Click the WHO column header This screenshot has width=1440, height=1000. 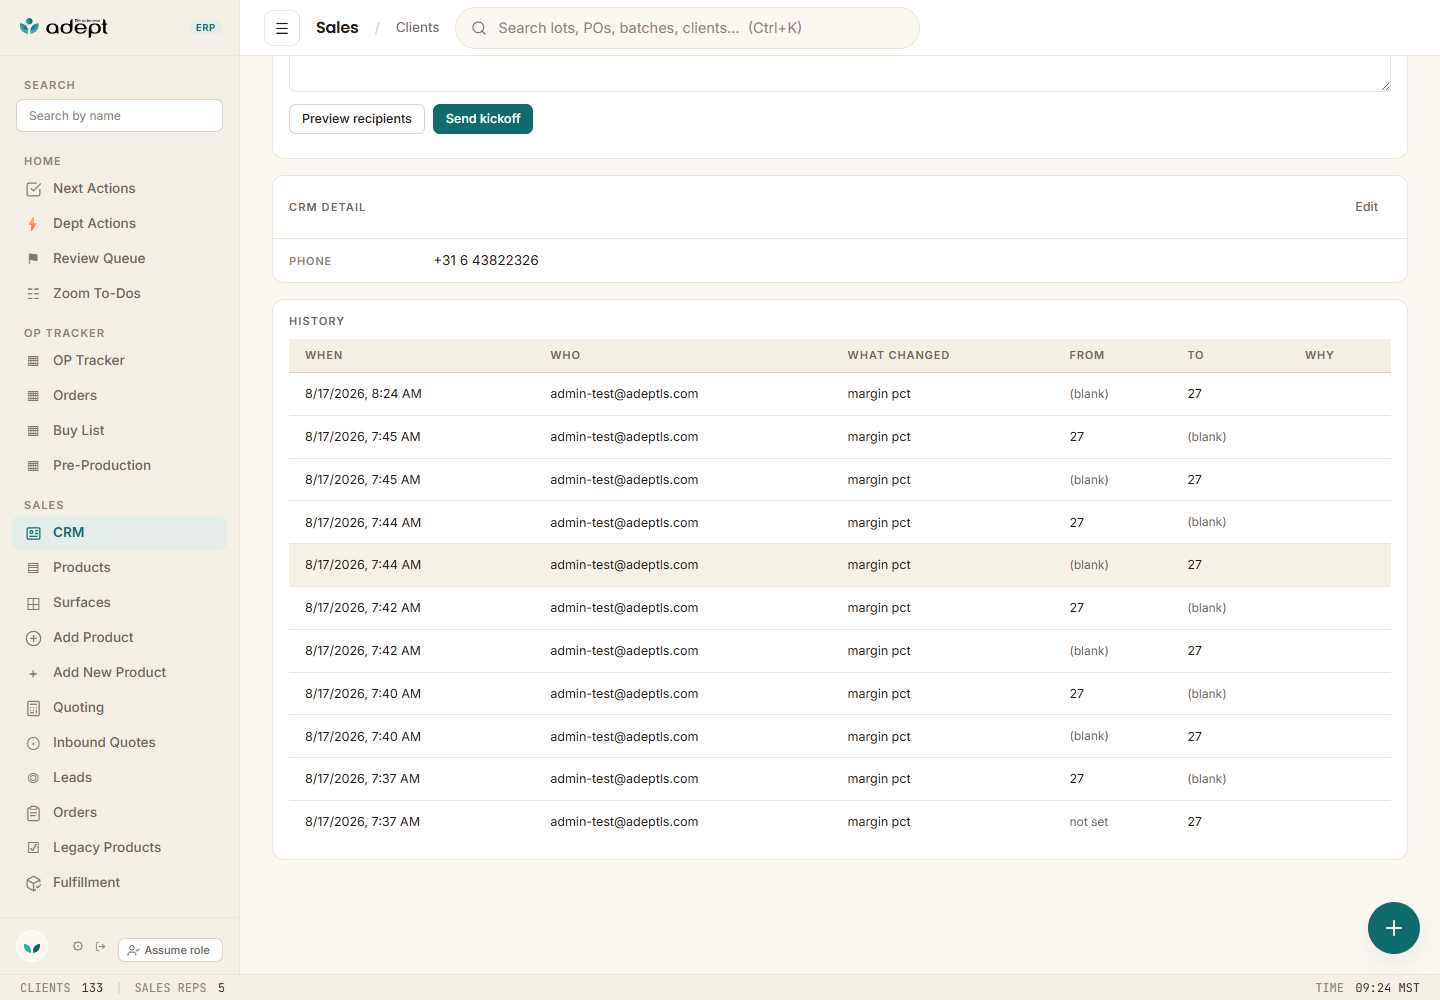pyautogui.click(x=565, y=355)
